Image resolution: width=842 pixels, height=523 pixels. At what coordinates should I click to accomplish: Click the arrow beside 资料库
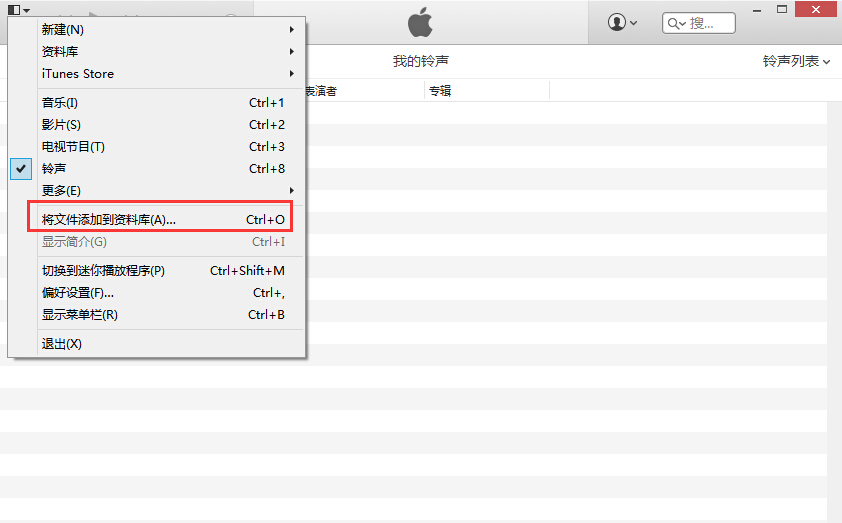click(292, 52)
